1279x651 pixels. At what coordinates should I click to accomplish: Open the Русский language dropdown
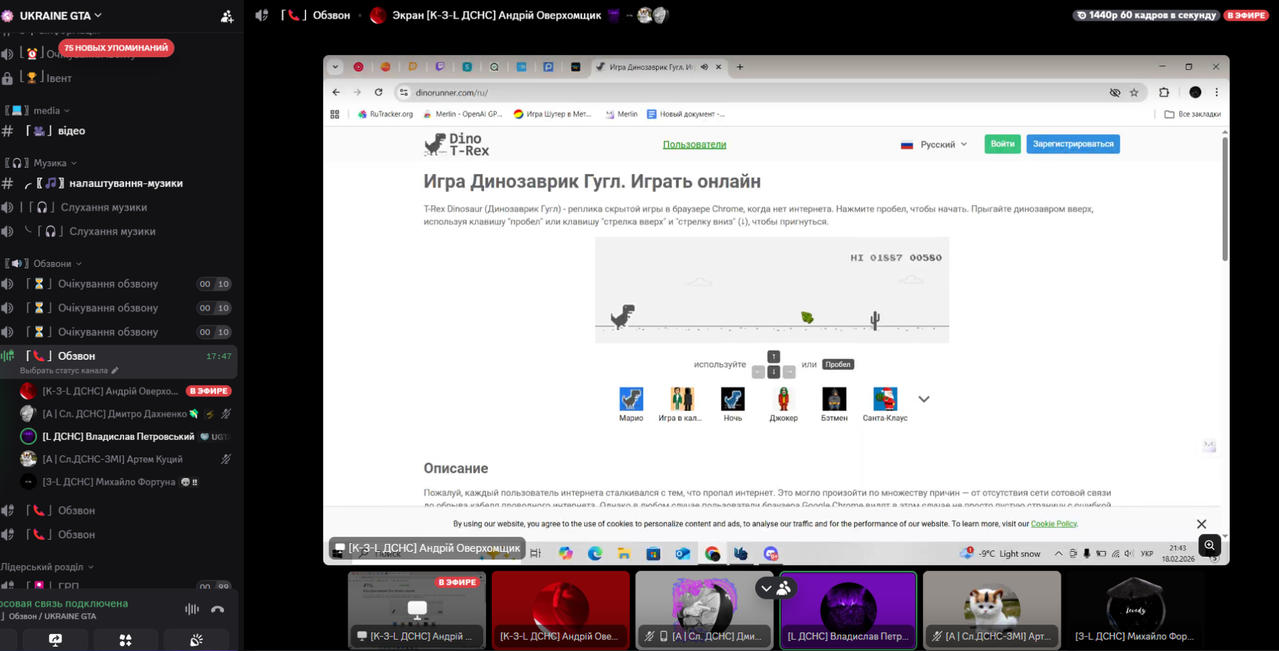[934, 145]
